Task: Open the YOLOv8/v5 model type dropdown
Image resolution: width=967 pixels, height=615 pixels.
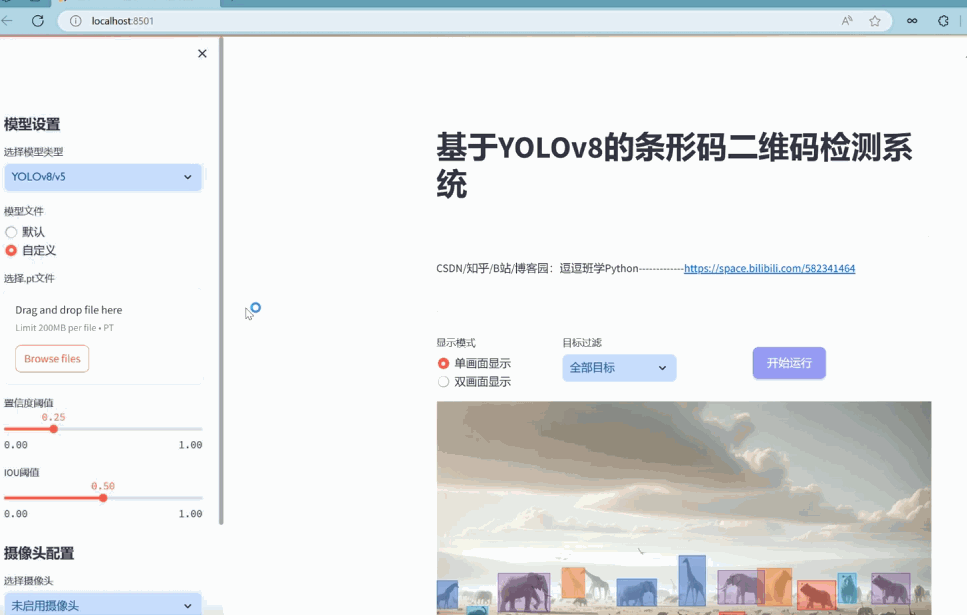Action: point(103,177)
